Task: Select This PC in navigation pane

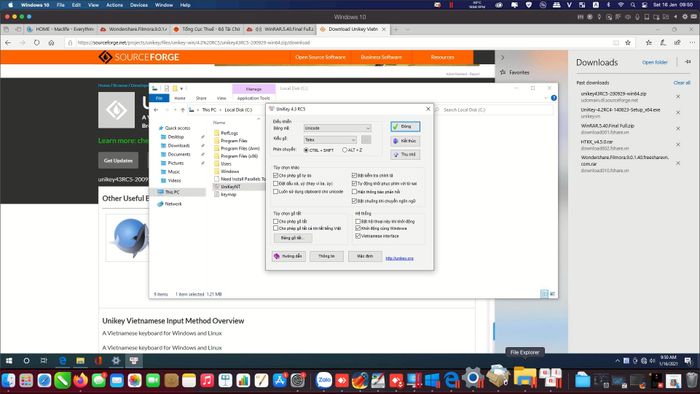Action: point(172,192)
